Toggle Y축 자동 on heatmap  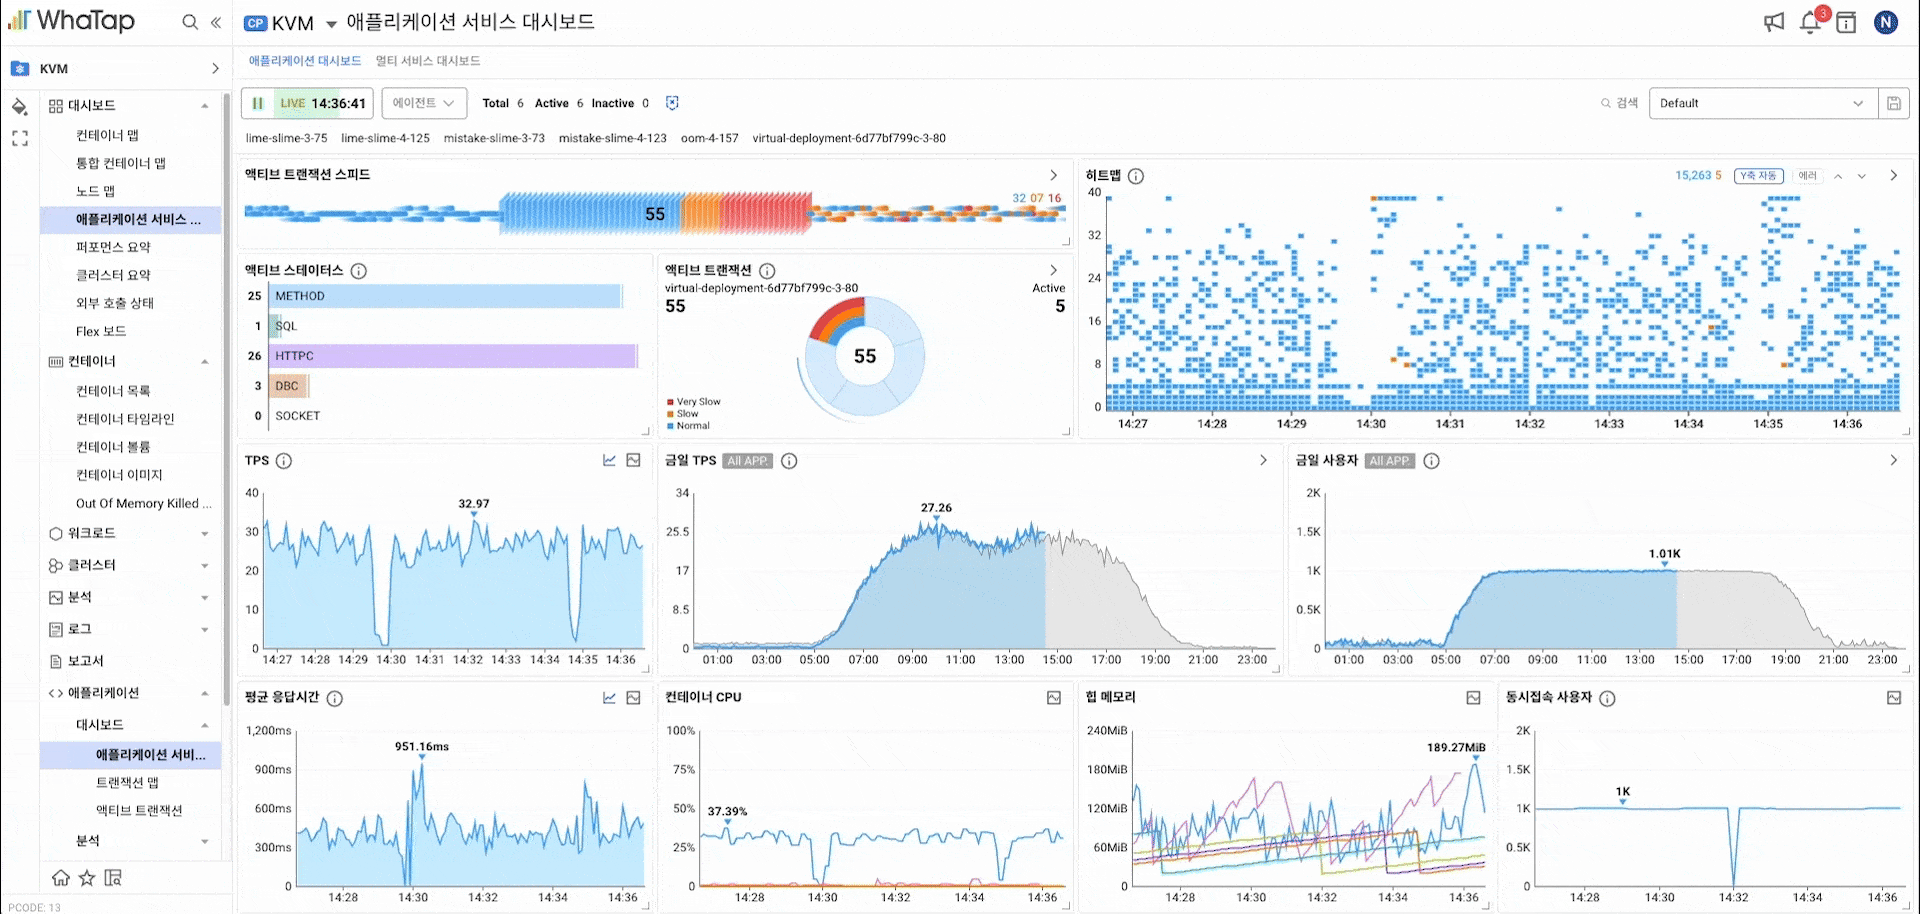pos(1758,176)
